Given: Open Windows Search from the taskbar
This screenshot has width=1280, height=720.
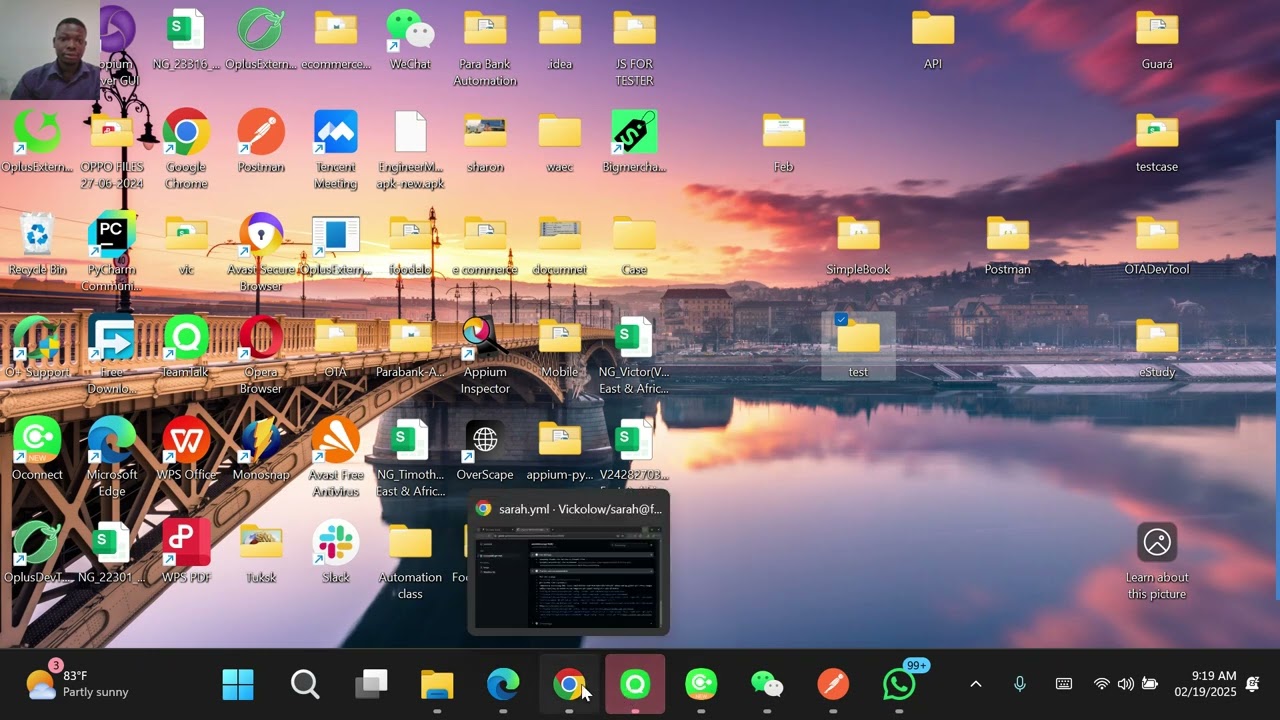Looking at the screenshot, I should 305,685.
